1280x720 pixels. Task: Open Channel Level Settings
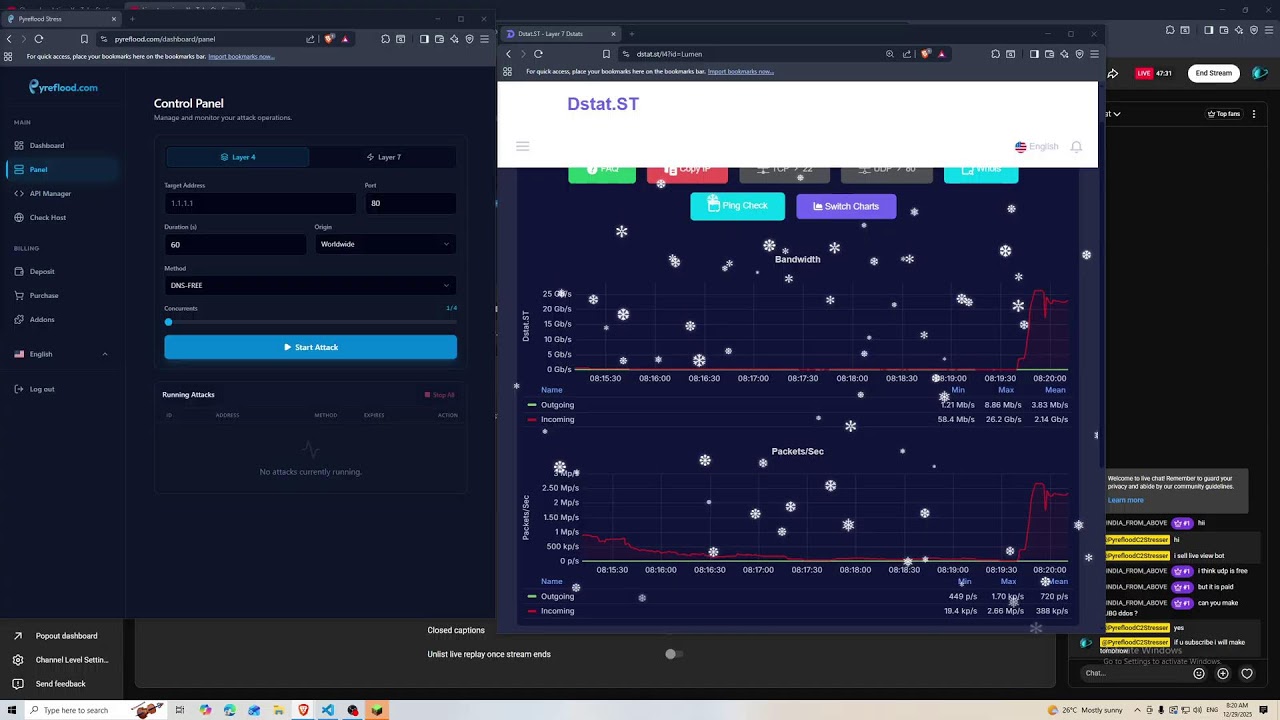tap(71, 660)
